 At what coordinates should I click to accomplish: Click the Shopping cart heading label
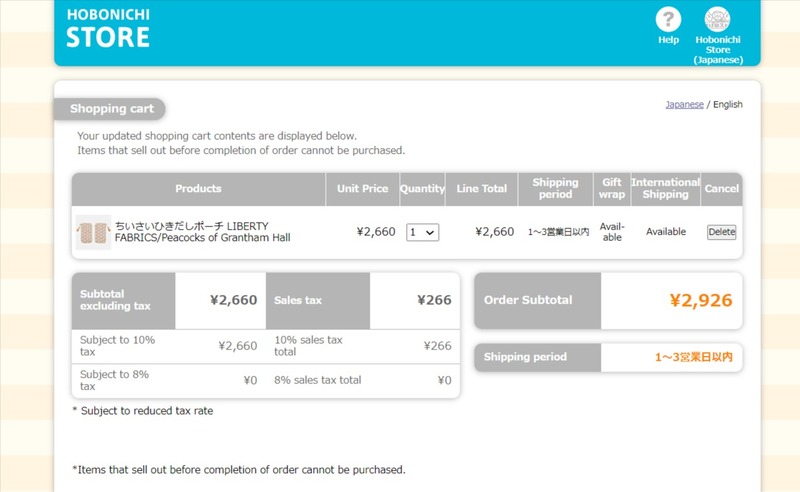coord(112,109)
